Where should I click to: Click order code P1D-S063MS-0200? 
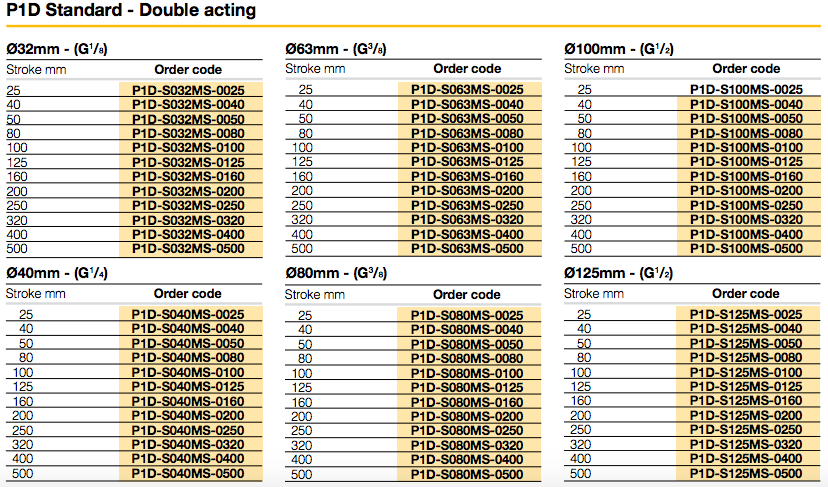[x=467, y=191]
